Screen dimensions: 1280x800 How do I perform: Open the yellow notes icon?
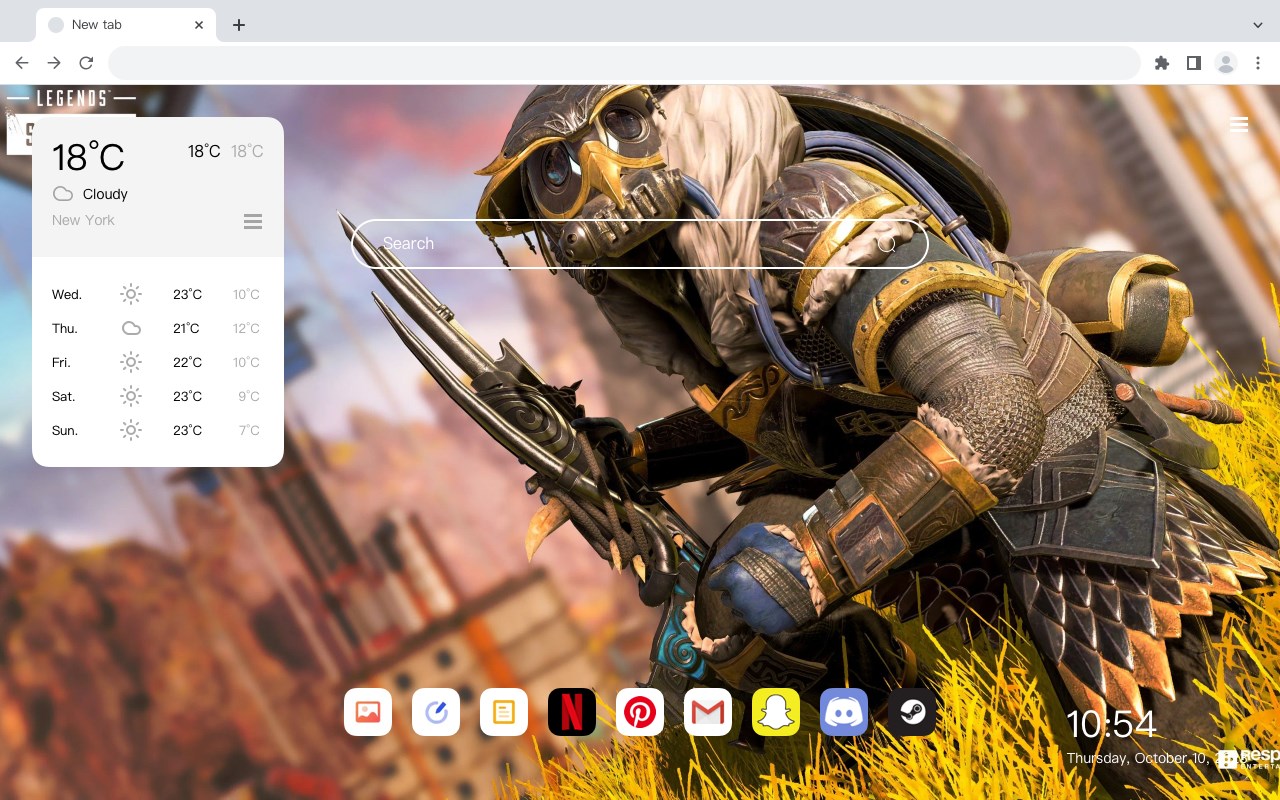click(x=504, y=712)
